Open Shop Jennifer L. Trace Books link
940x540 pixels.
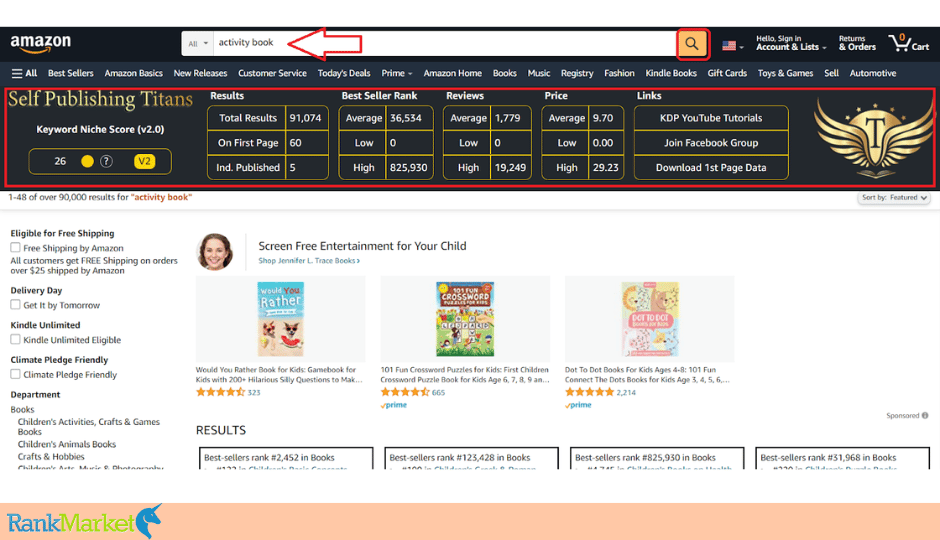(x=309, y=261)
